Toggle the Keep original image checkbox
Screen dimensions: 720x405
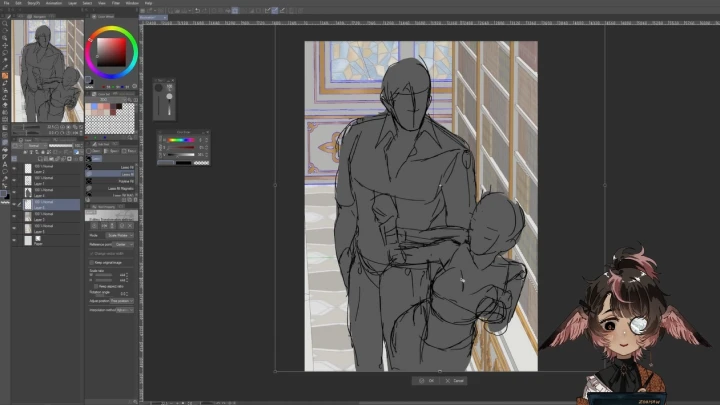(x=92, y=262)
